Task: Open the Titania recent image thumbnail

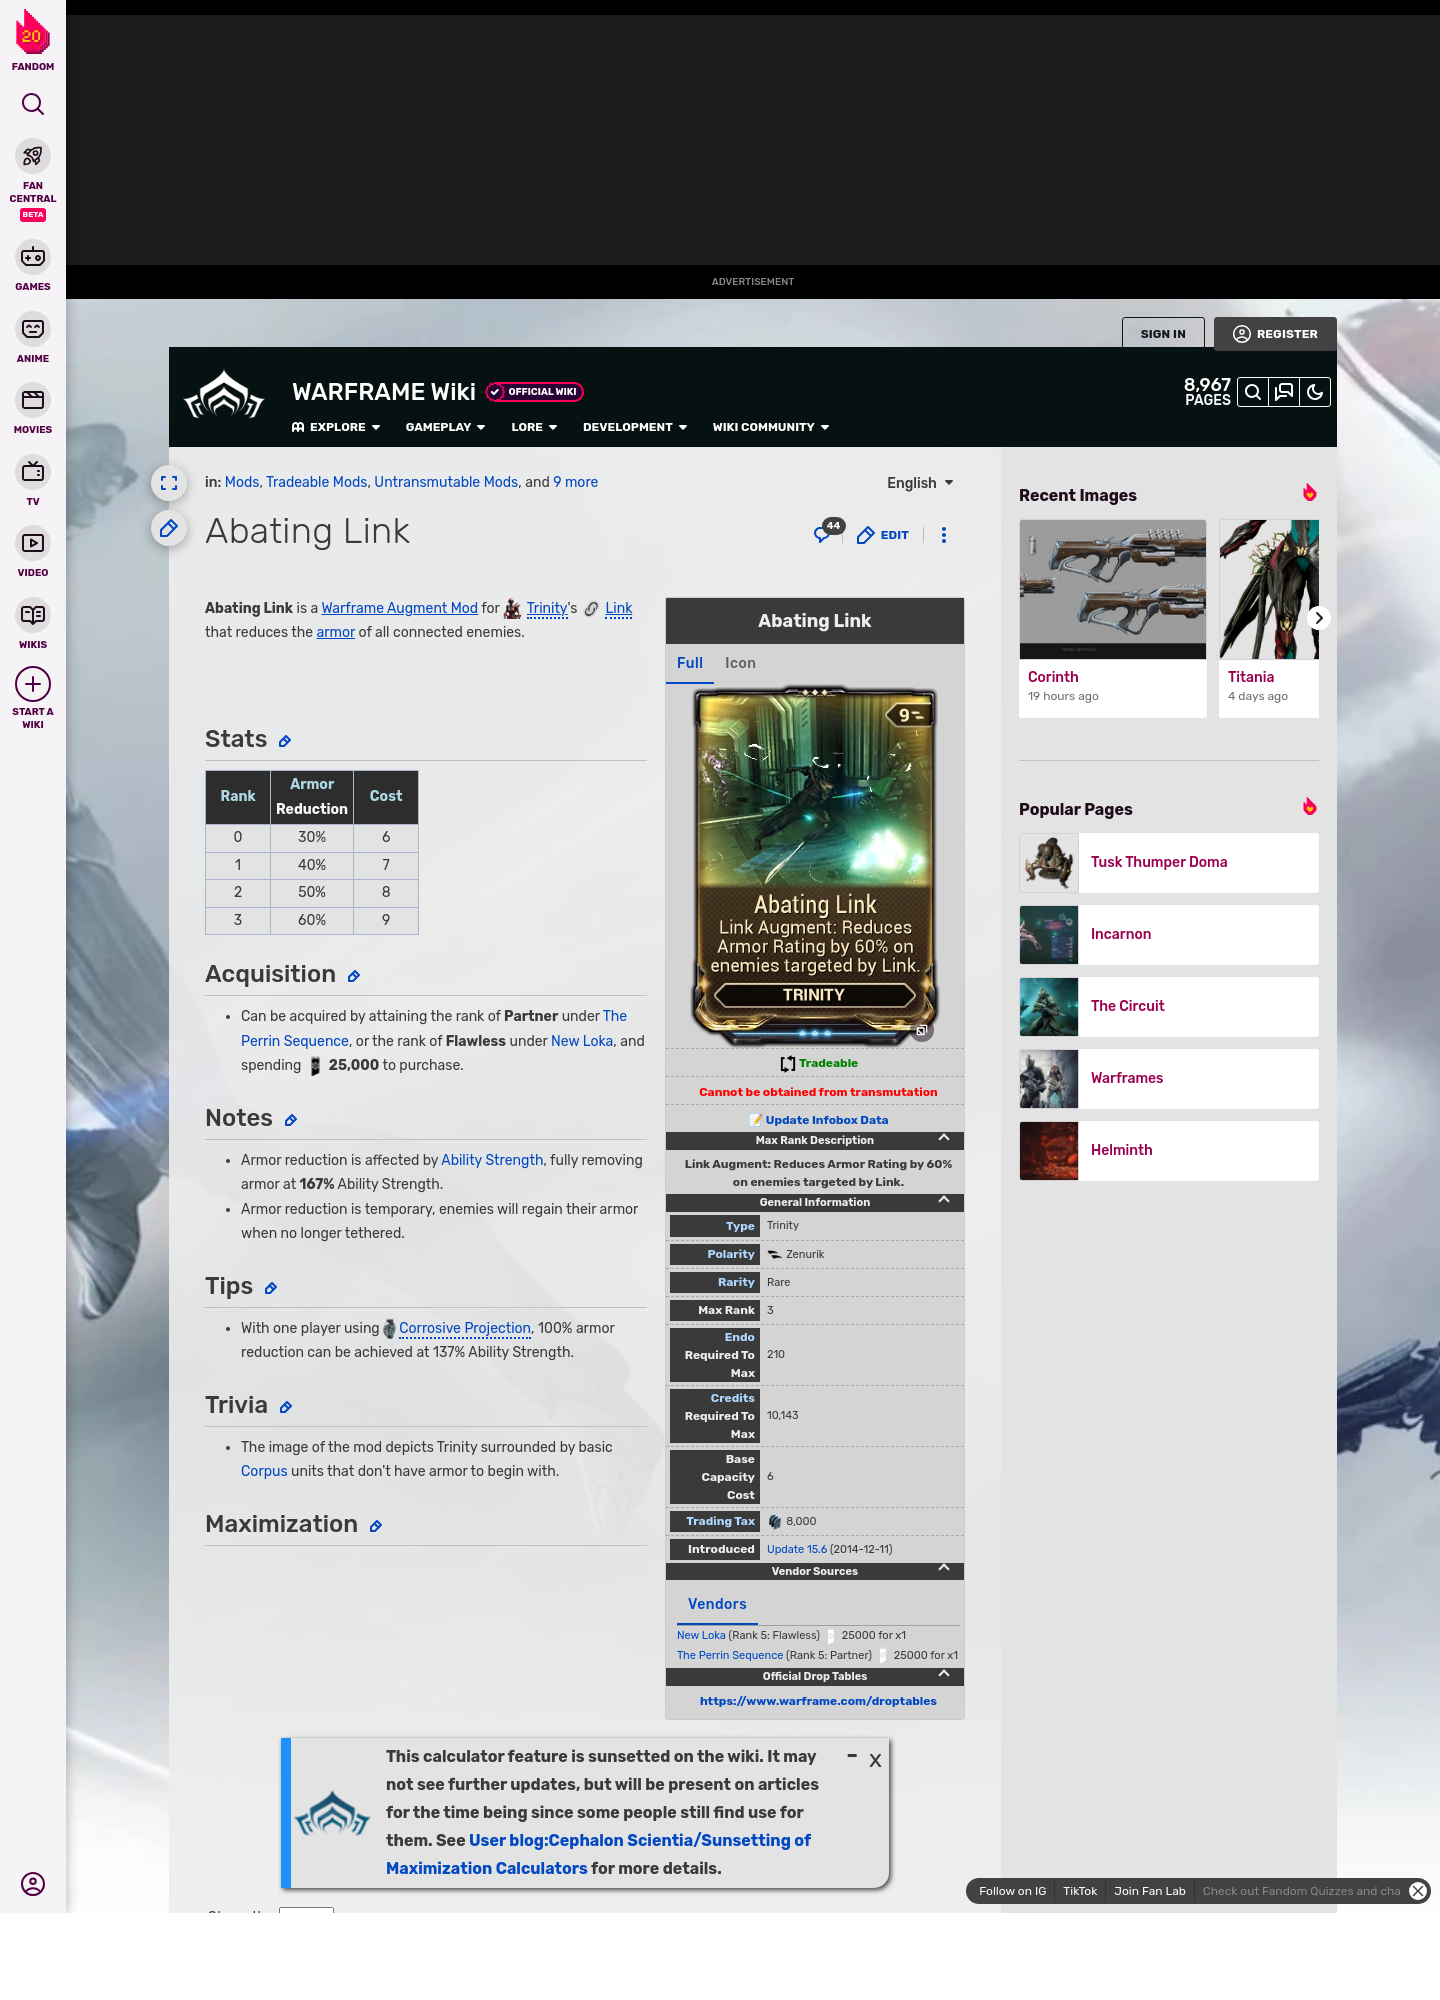Action: click(x=1269, y=589)
